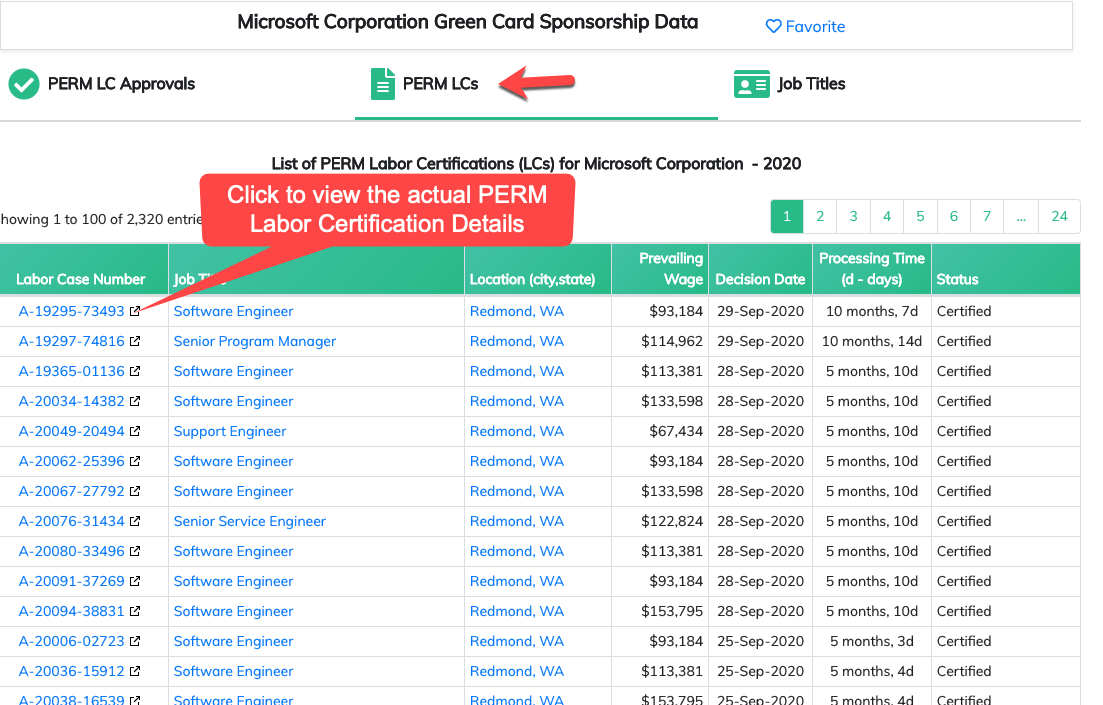Go to pagination page 2
The width and height of the screenshot is (1103, 705).
coord(820,217)
